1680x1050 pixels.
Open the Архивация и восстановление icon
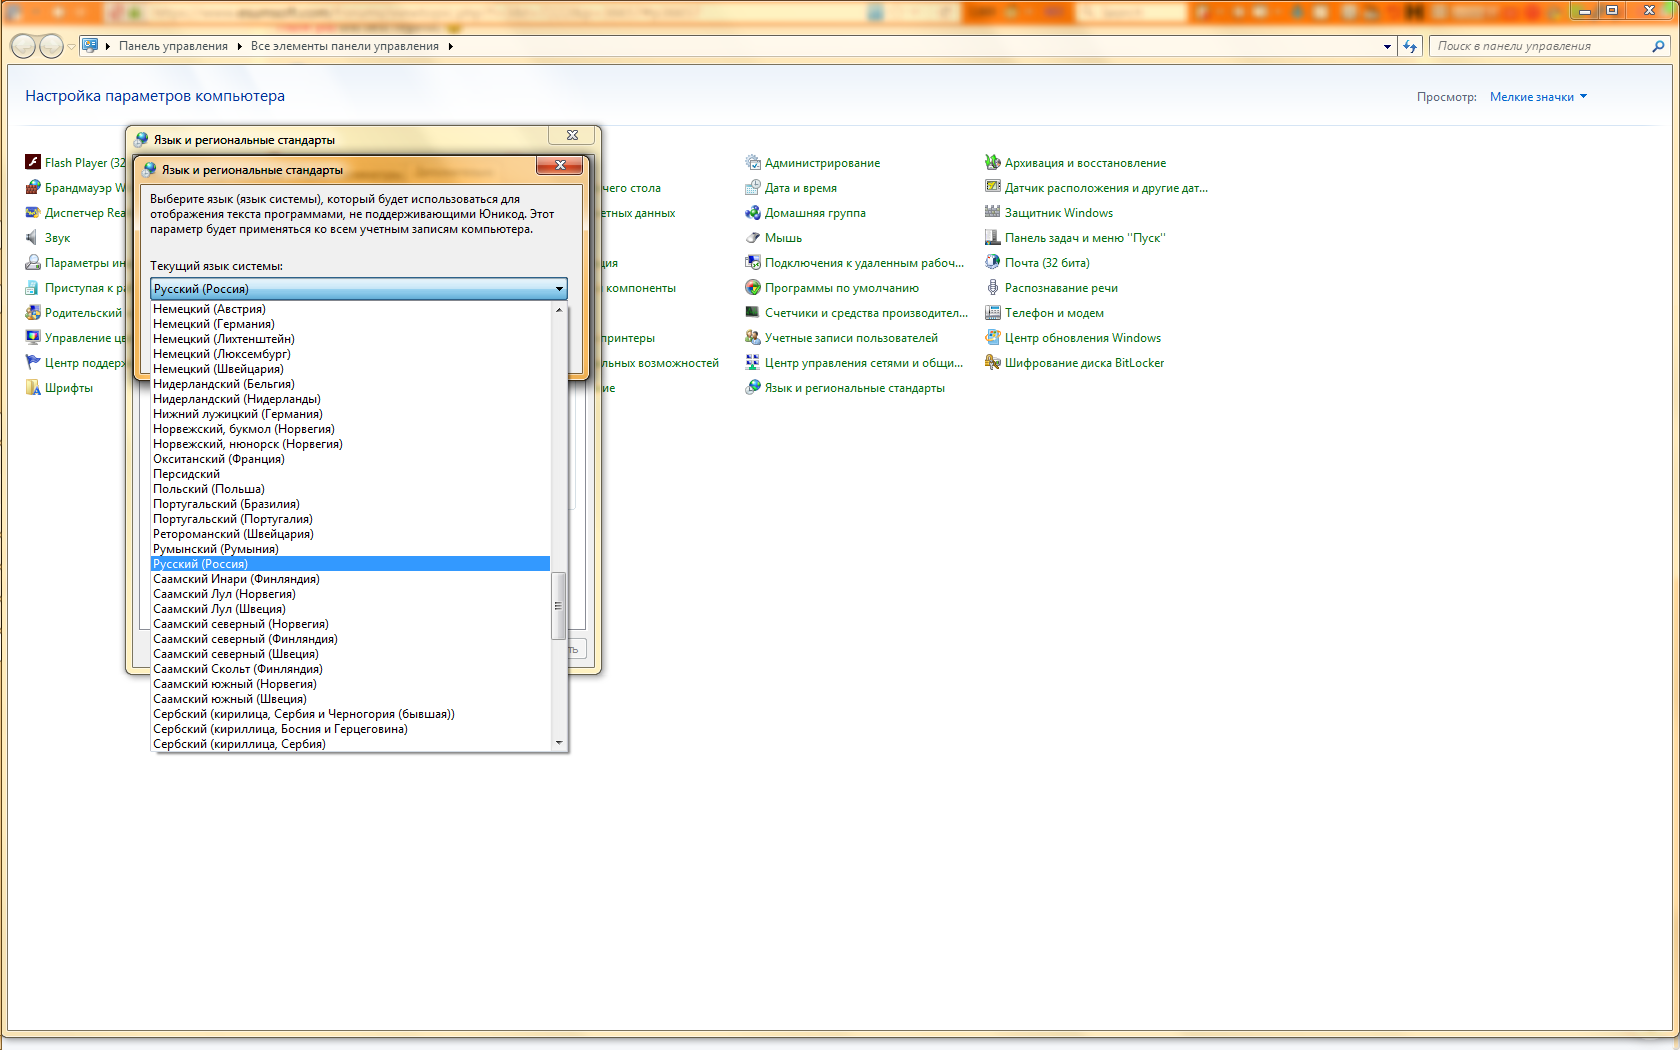point(993,162)
